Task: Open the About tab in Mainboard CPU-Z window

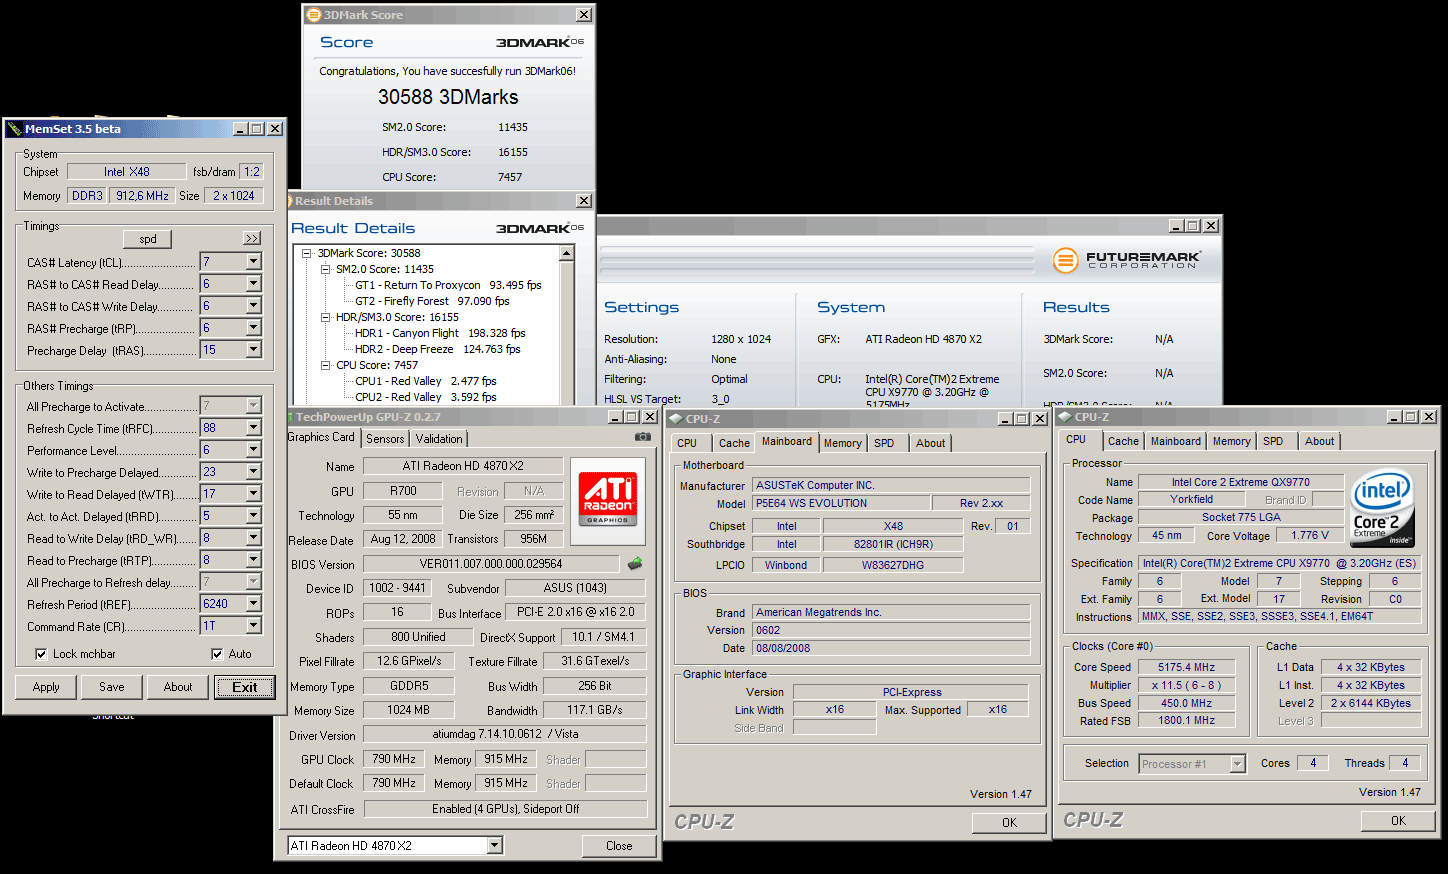Action: (930, 443)
